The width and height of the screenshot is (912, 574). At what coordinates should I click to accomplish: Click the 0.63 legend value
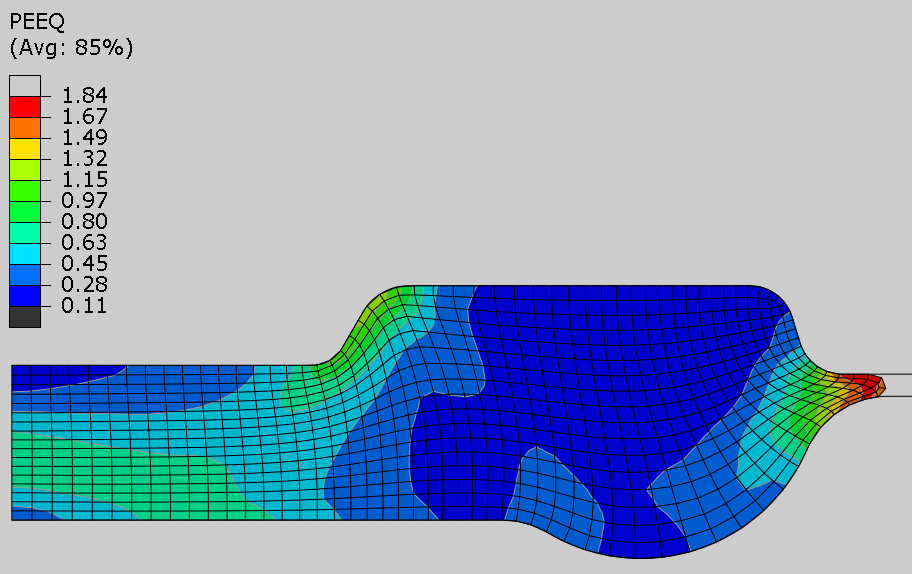[84, 242]
